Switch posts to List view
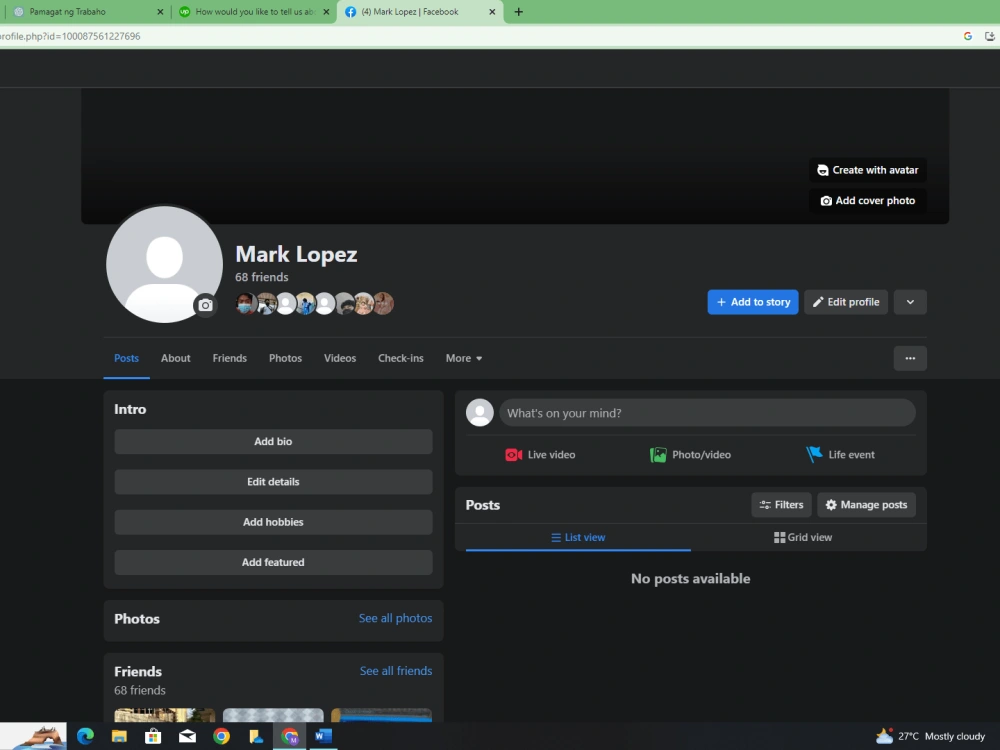The height and width of the screenshot is (750, 1000). pyautogui.click(x=578, y=538)
